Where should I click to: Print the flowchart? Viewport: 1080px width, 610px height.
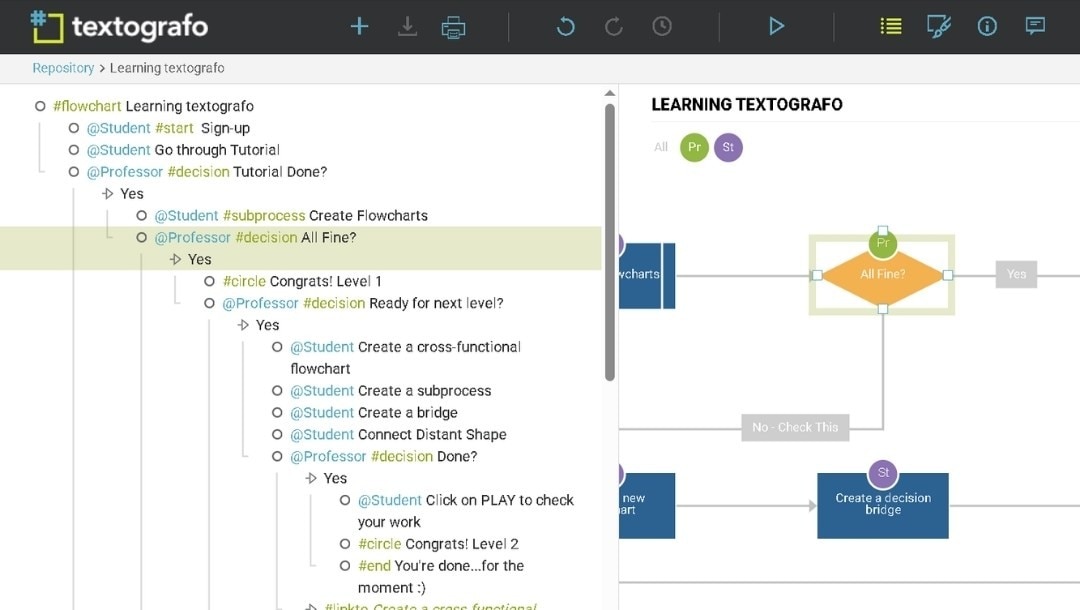click(453, 27)
